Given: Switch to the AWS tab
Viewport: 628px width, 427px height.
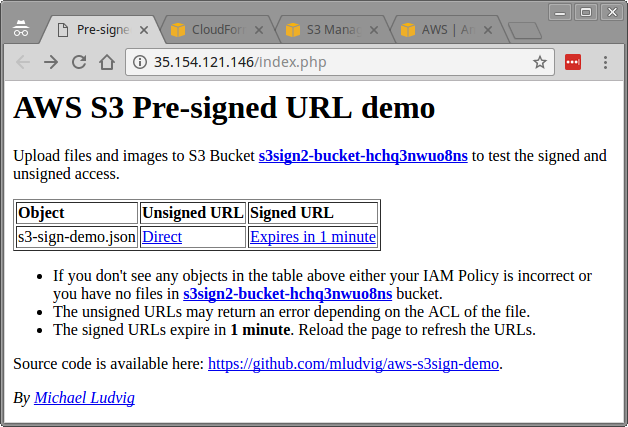Looking at the screenshot, I should [x=447, y=30].
